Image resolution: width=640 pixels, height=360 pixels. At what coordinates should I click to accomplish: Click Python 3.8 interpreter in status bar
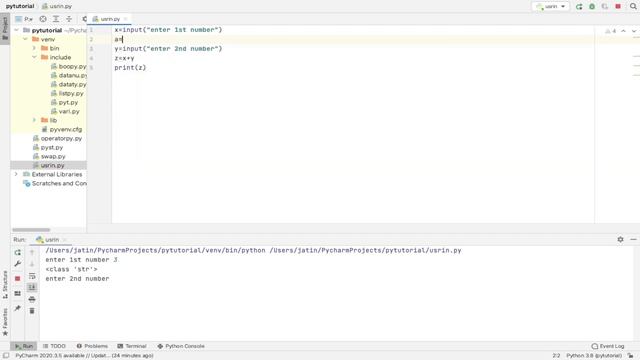(594, 356)
